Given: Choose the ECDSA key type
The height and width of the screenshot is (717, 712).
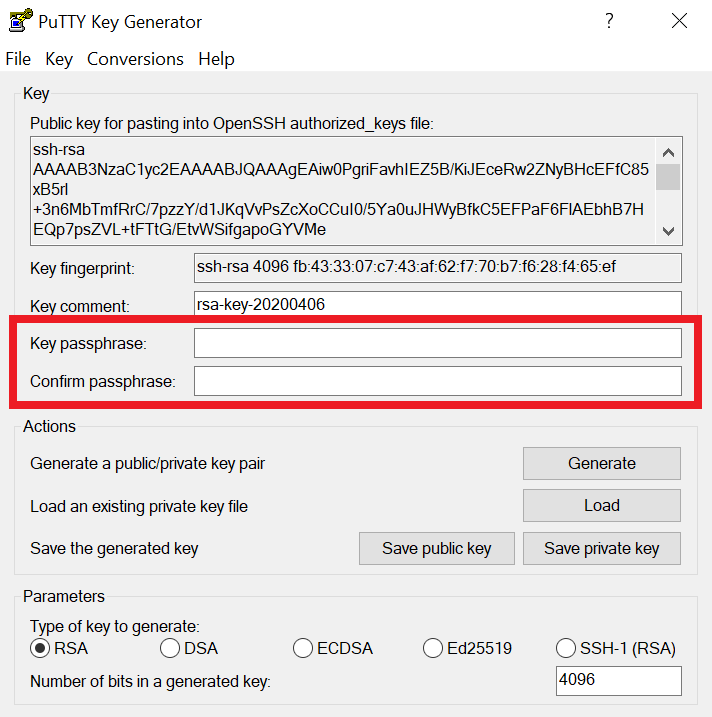Looking at the screenshot, I should [x=303, y=648].
